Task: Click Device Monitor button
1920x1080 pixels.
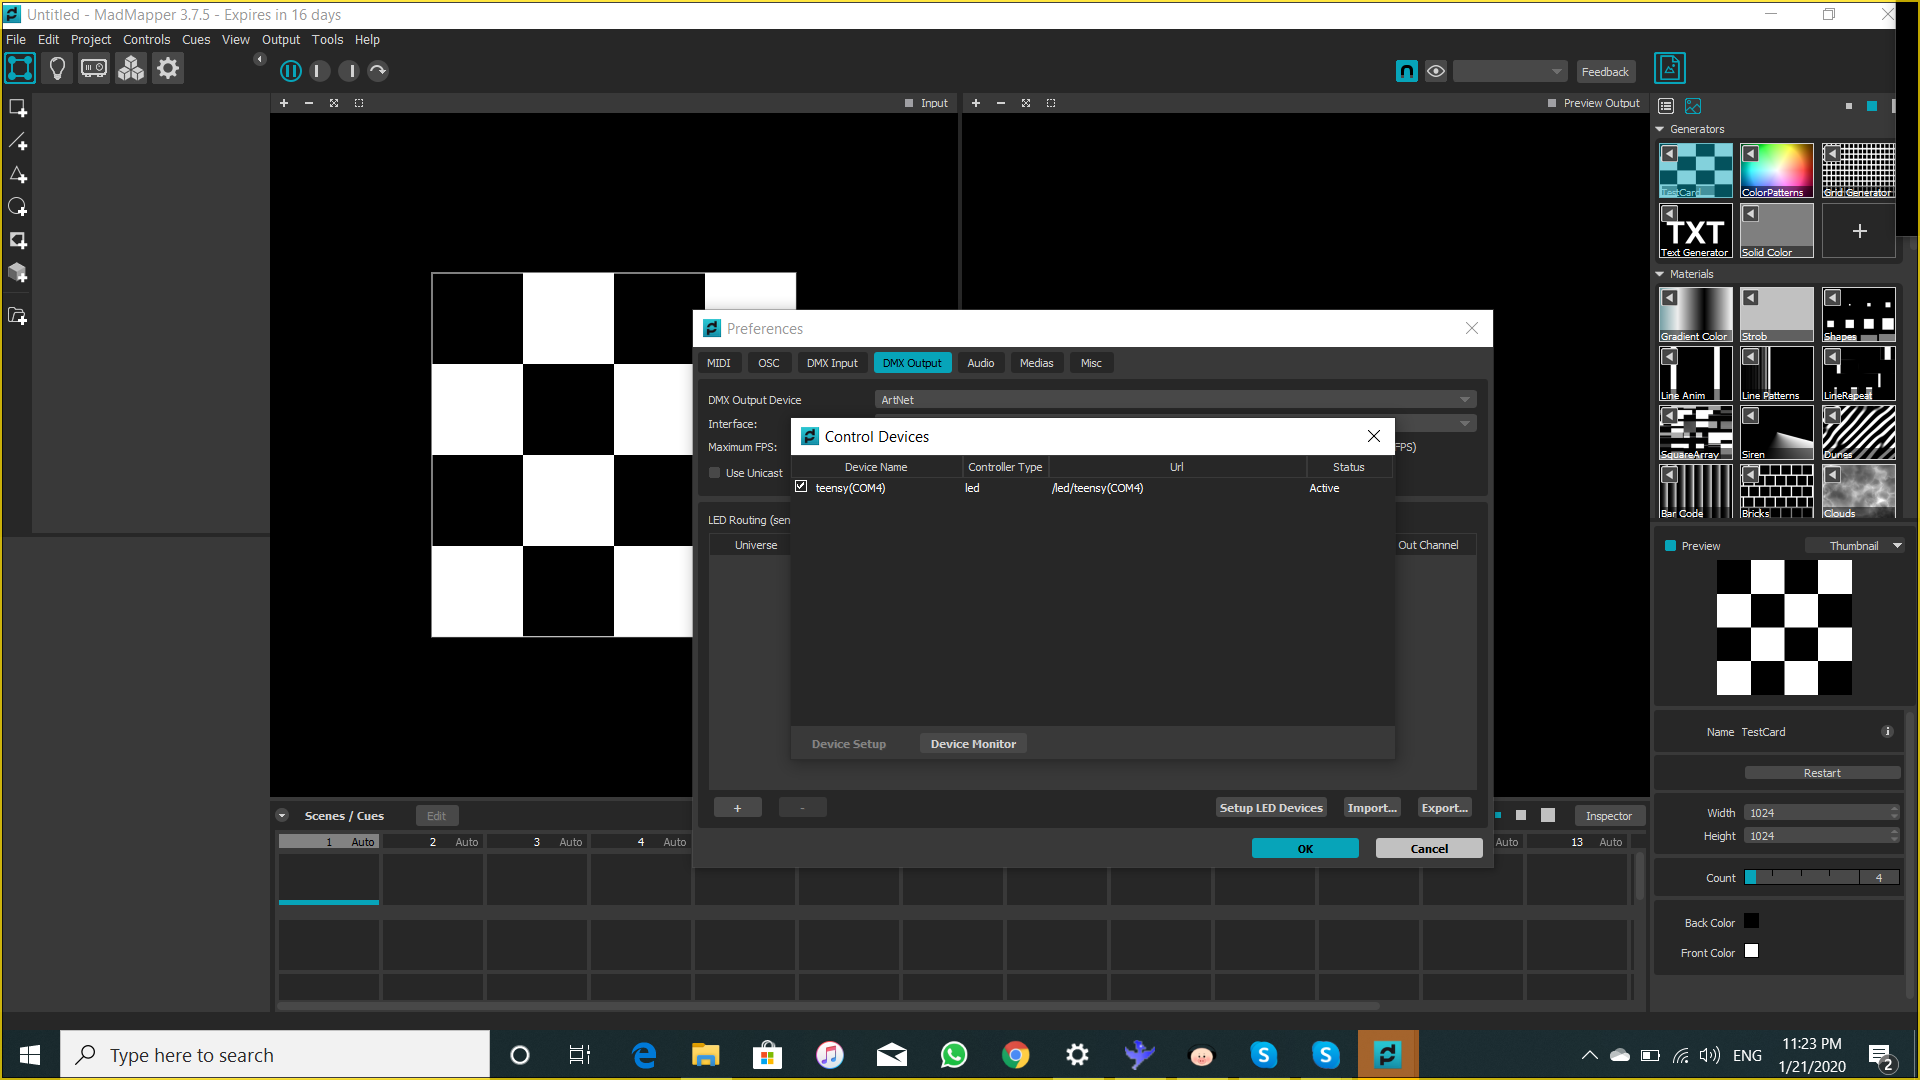Action: point(973,744)
